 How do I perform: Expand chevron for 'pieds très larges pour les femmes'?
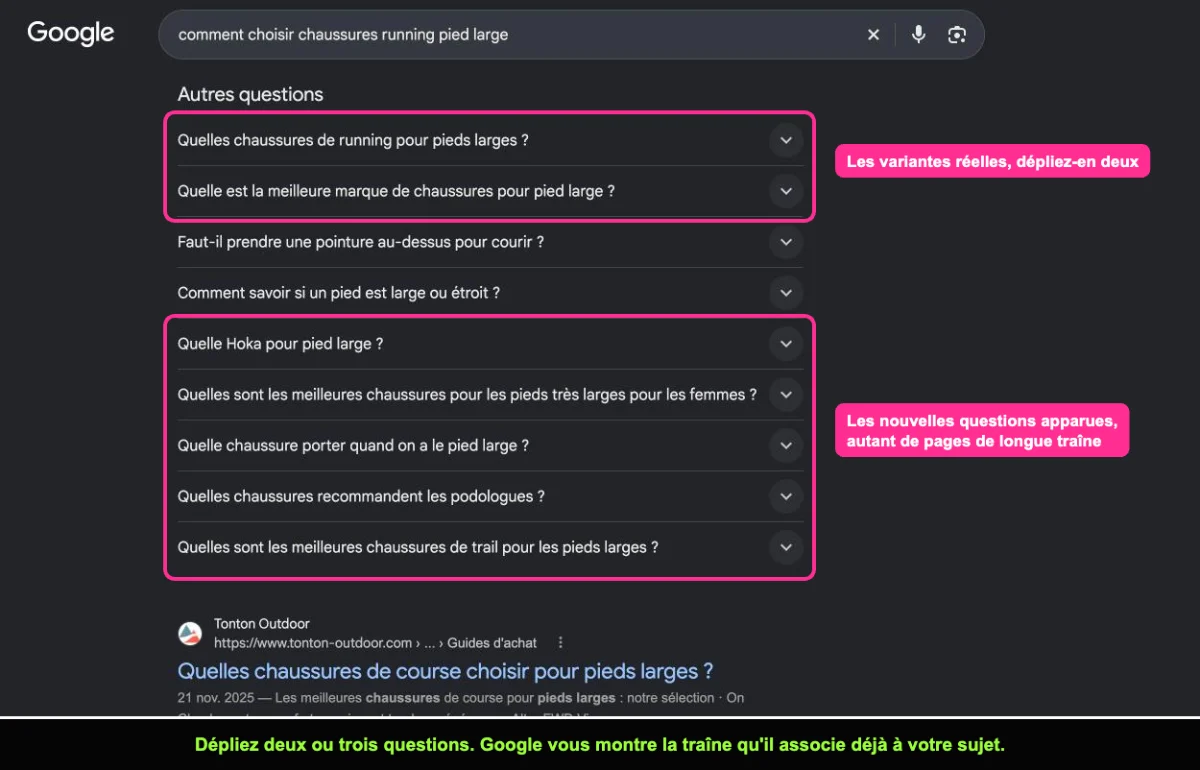786,395
